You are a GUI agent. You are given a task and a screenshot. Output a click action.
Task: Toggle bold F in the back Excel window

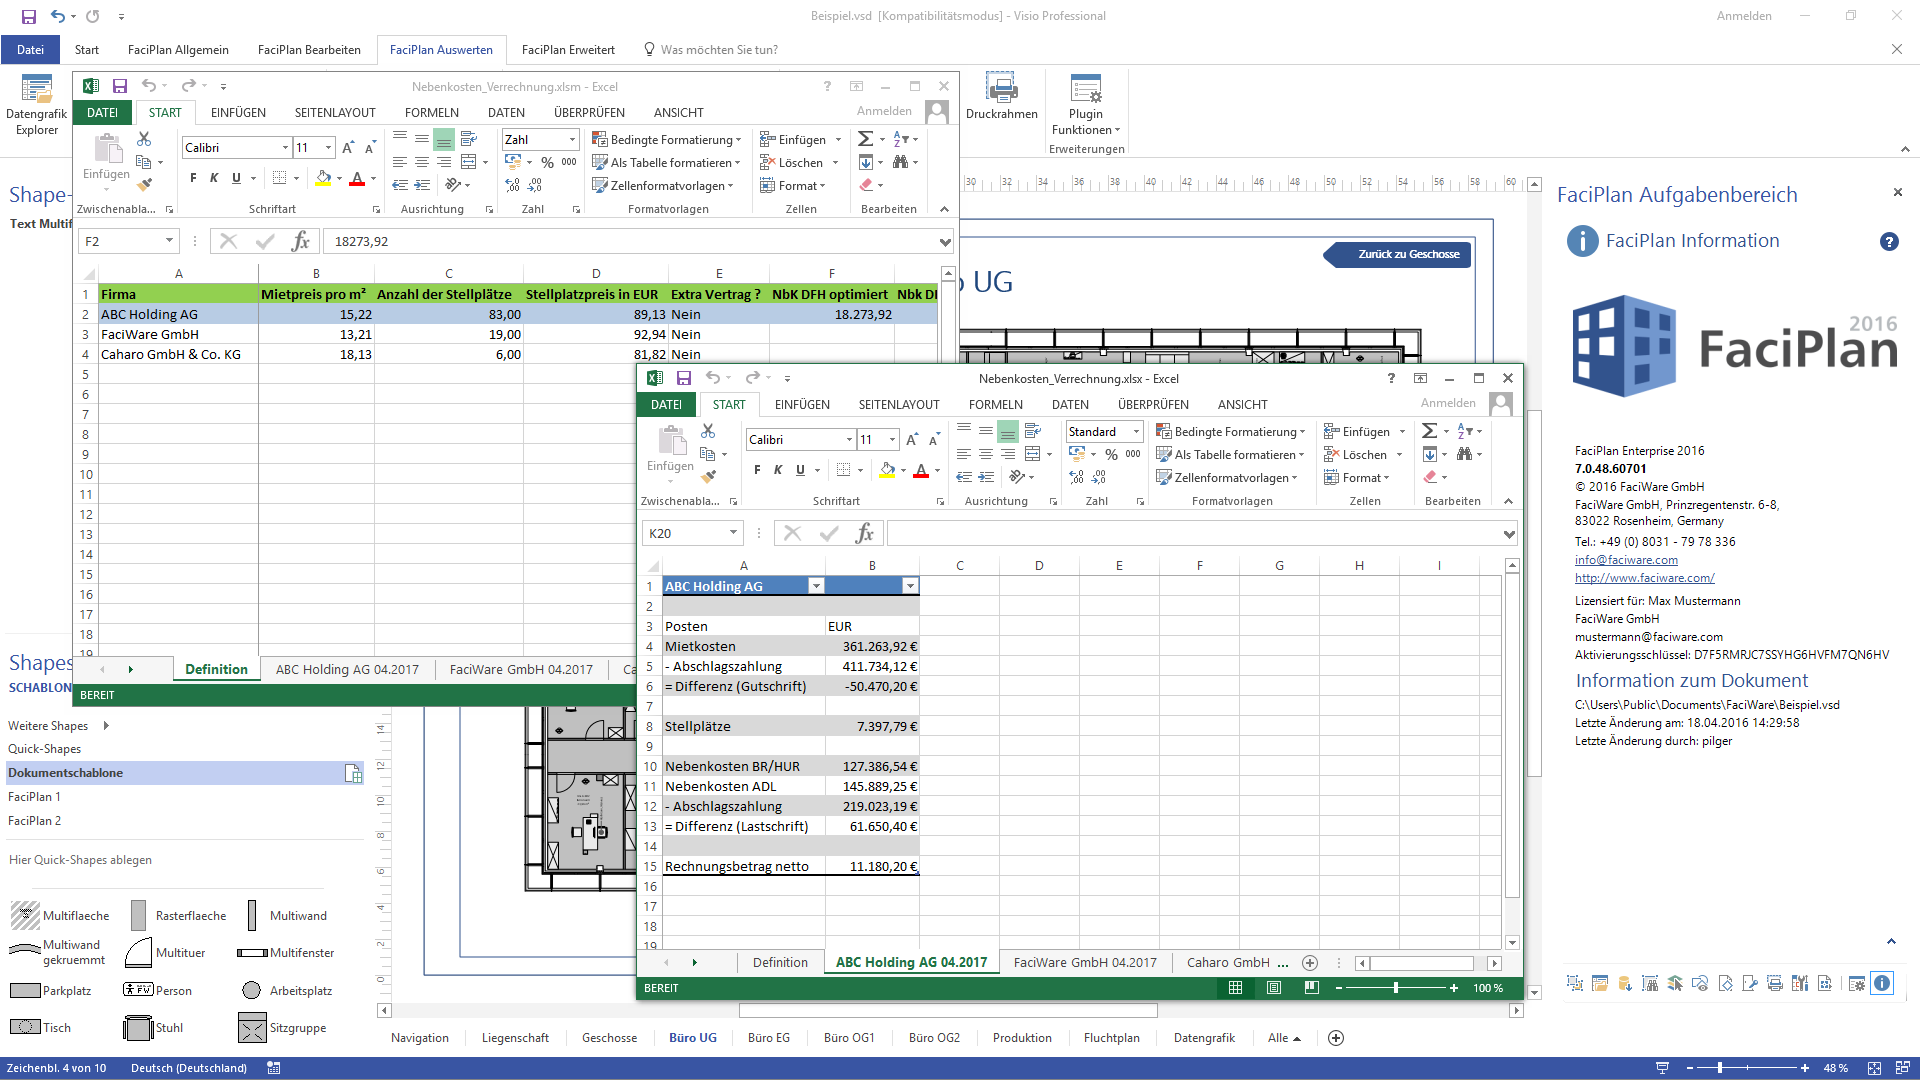click(x=193, y=178)
